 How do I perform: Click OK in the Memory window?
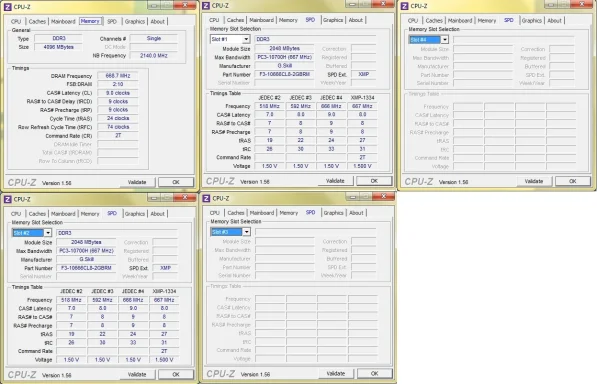pos(176,182)
